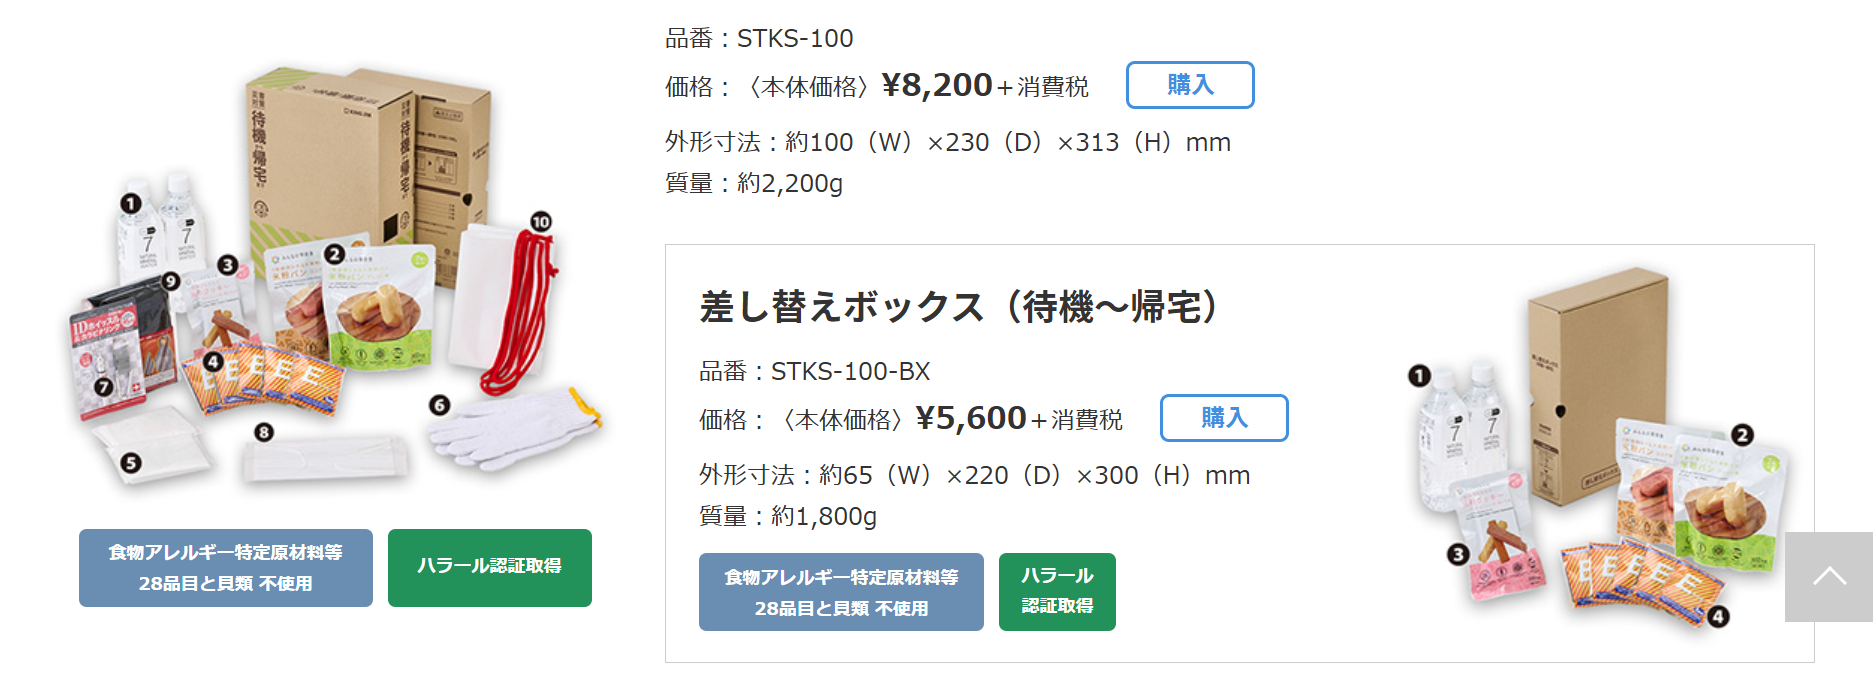Viewport: 1873px width, 682px height.
Task: Click marker 10 on the red-rope bag
Action: tap(540, 222)
